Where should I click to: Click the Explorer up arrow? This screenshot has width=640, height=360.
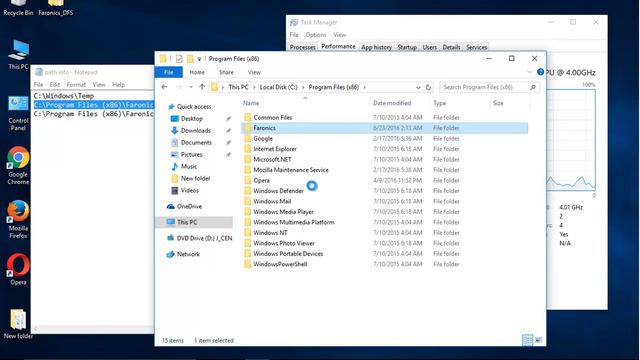(x=202, y=87)
